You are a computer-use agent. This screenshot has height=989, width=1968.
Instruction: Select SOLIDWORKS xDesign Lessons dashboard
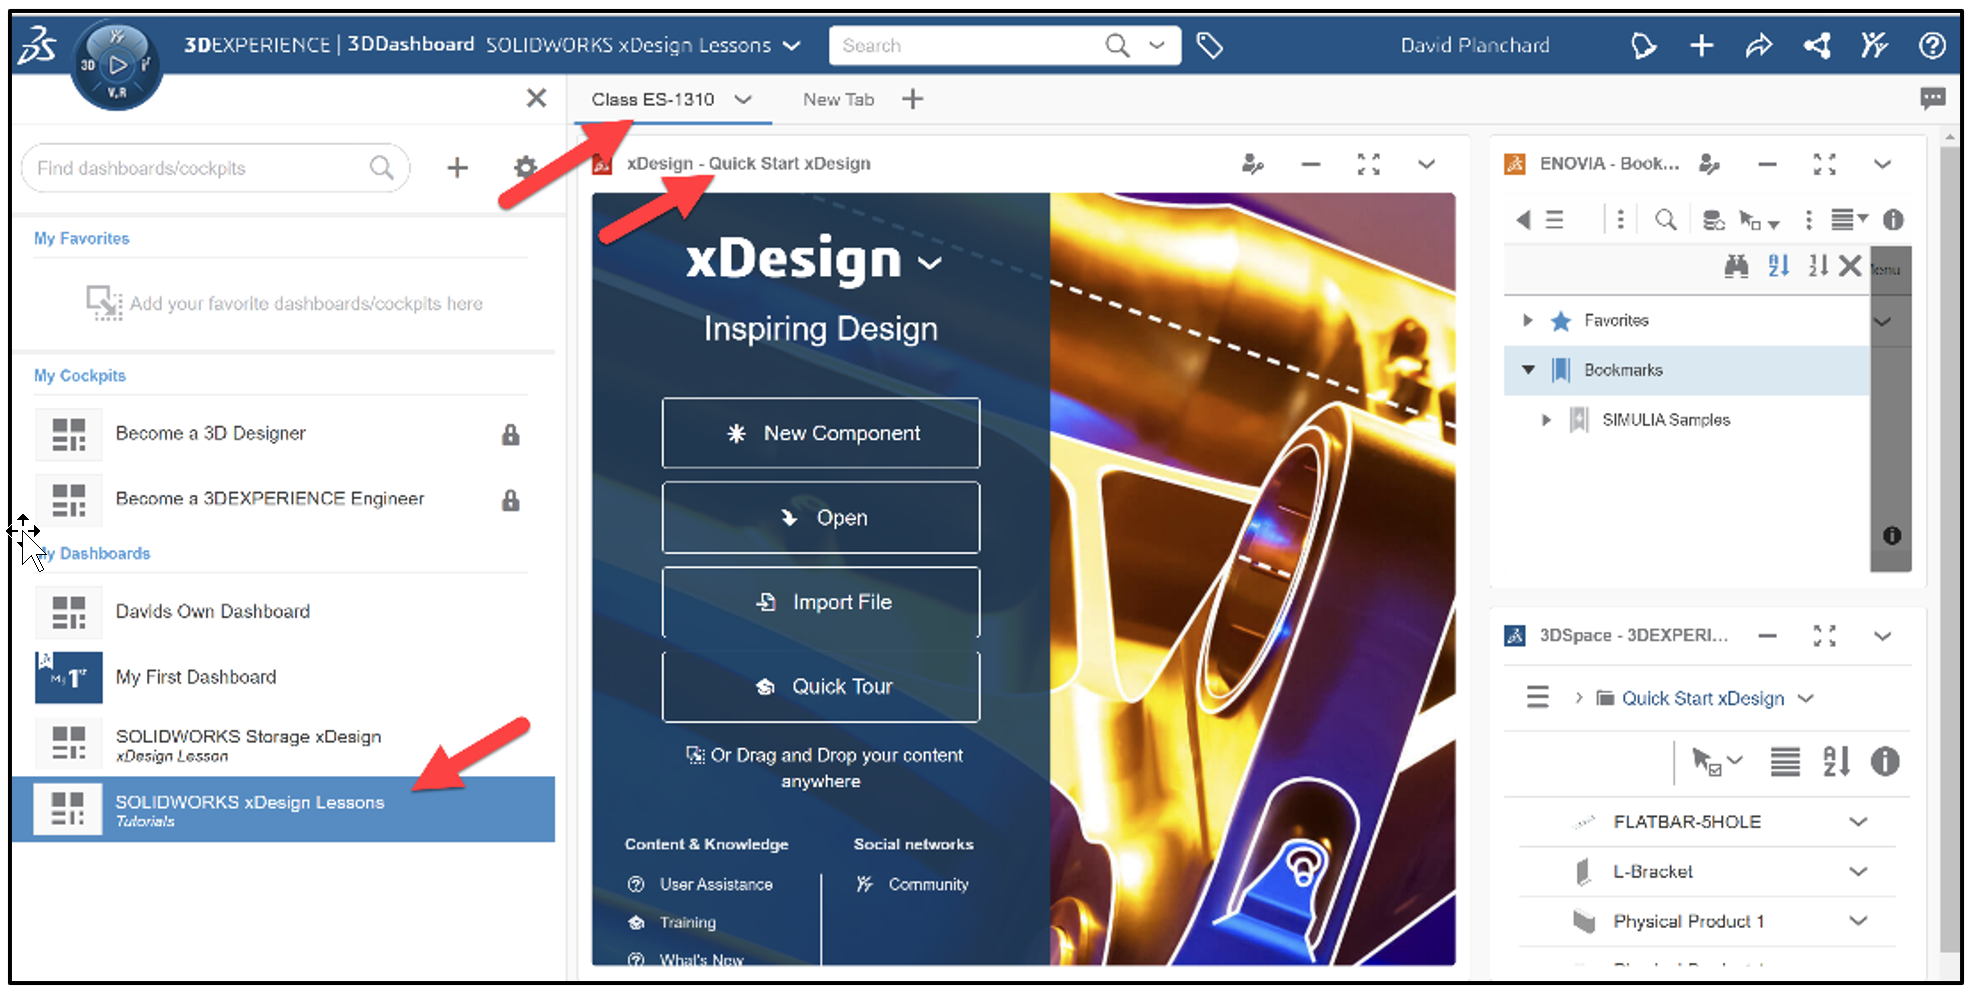coord(249,801)
